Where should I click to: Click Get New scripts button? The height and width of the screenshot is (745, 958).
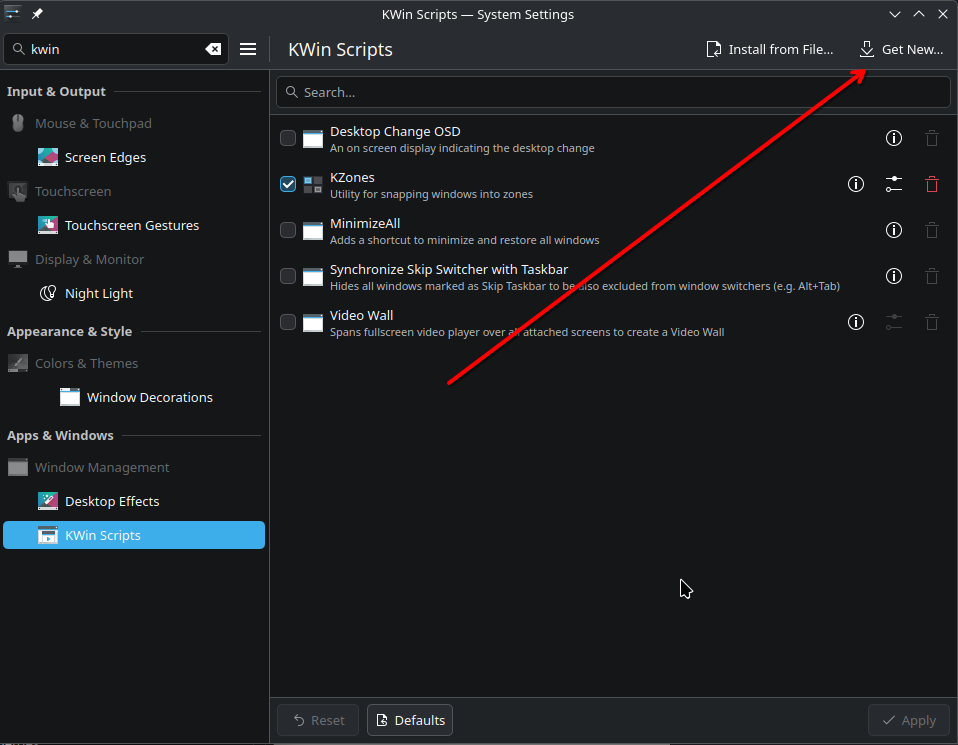pos(901,49)
